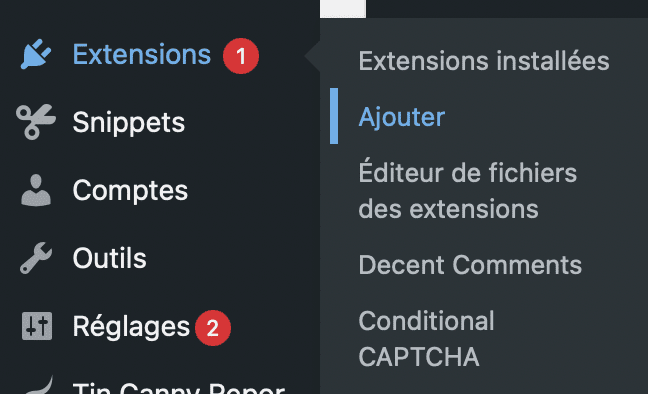Open the Snippets menu

coord(129,123)
